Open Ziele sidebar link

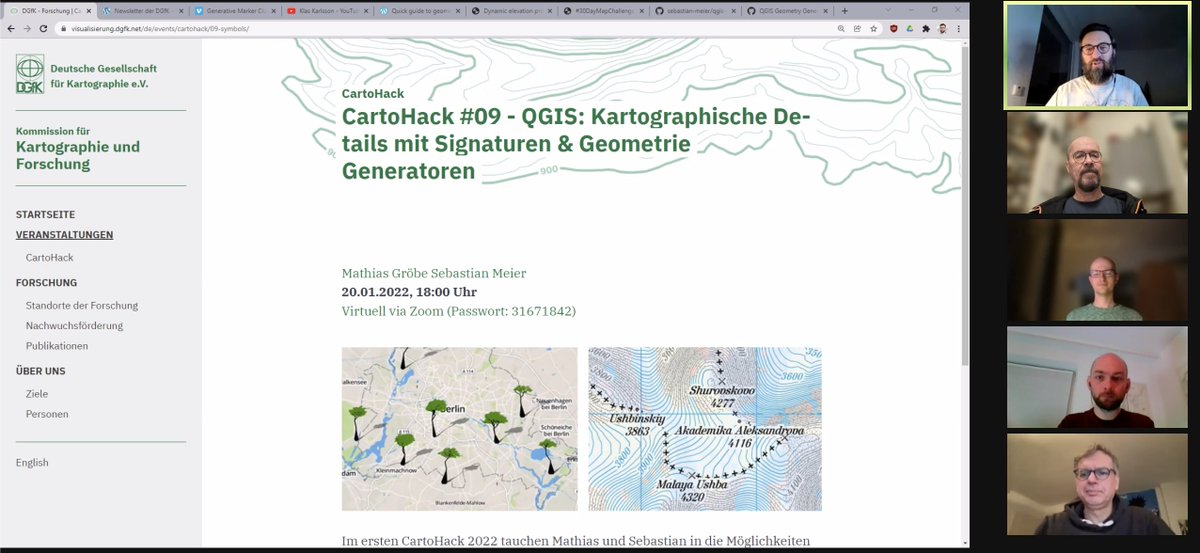click(x=36, y=394)
